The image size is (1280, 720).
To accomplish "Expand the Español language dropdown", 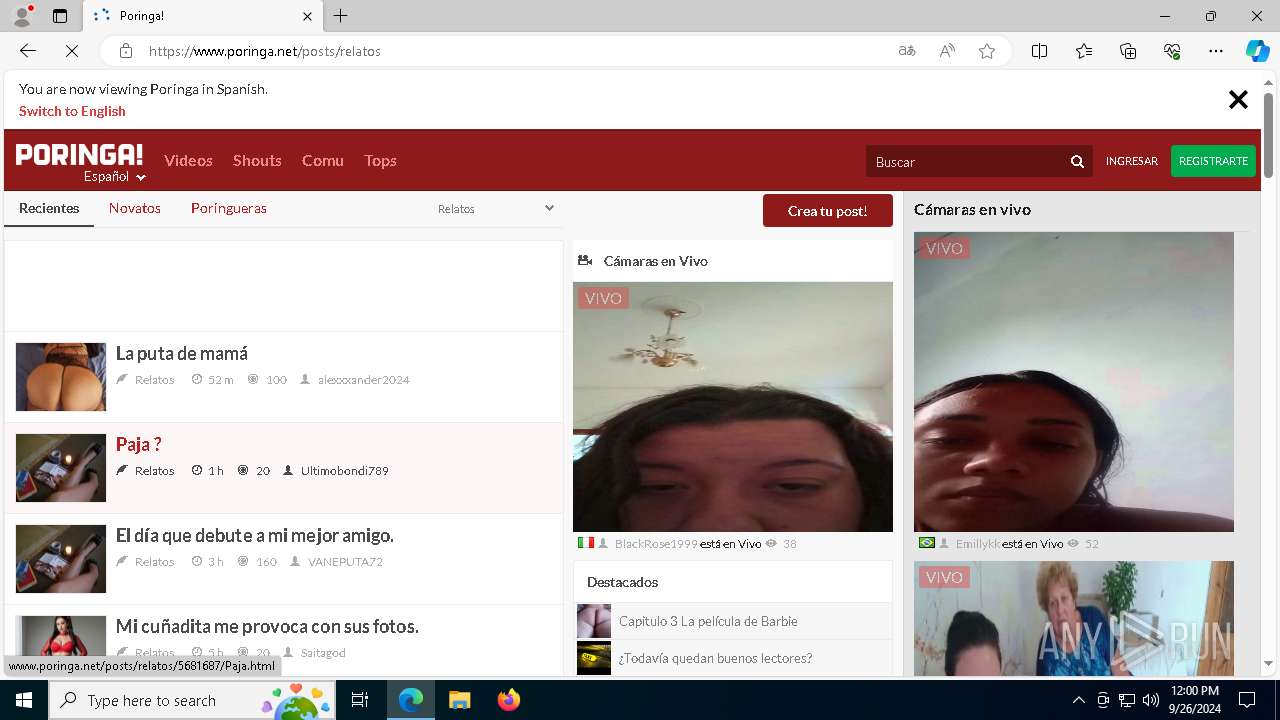I will coord(115,177).
